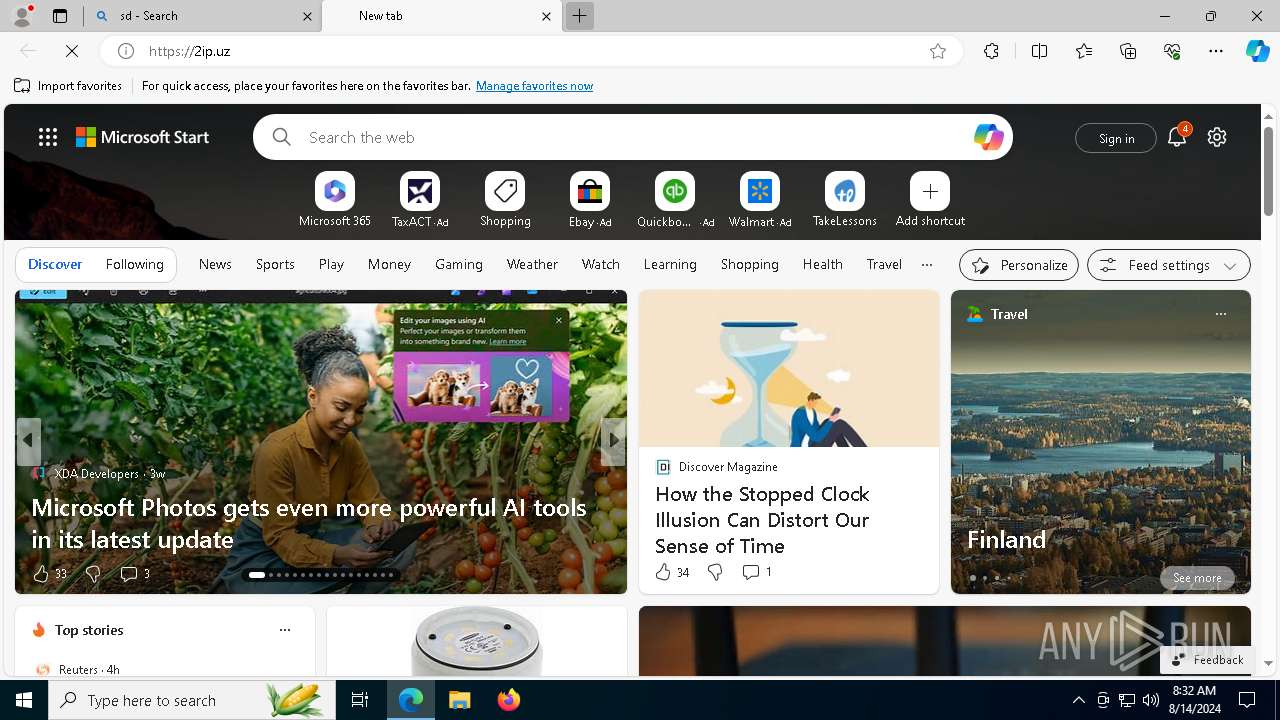
Task: Click the Add shortcut plus icon
Action: click(x=930, y=191)
